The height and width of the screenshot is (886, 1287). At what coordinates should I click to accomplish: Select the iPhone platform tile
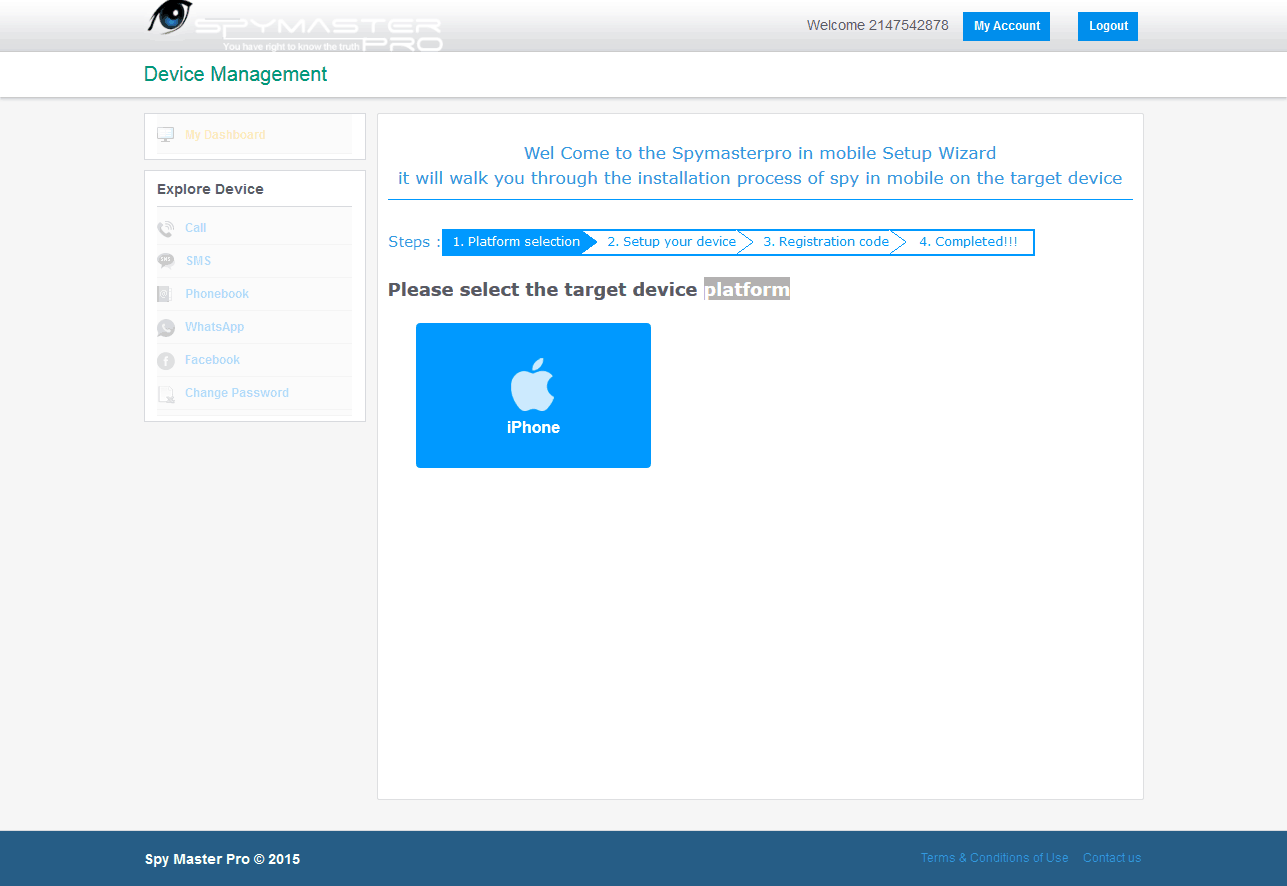533,395
